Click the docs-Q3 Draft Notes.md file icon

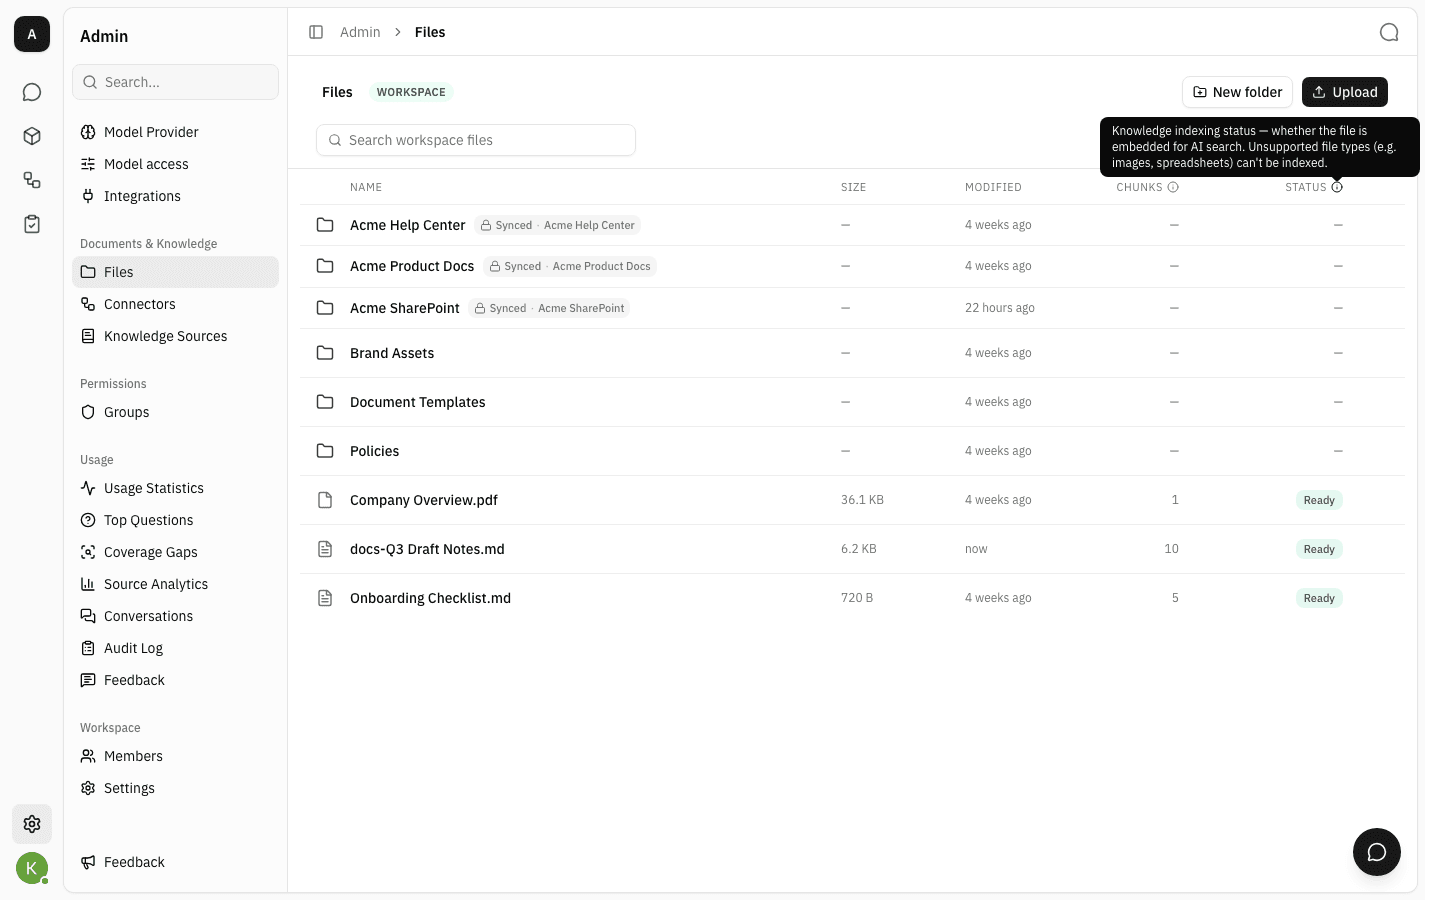tap(325, 549)
